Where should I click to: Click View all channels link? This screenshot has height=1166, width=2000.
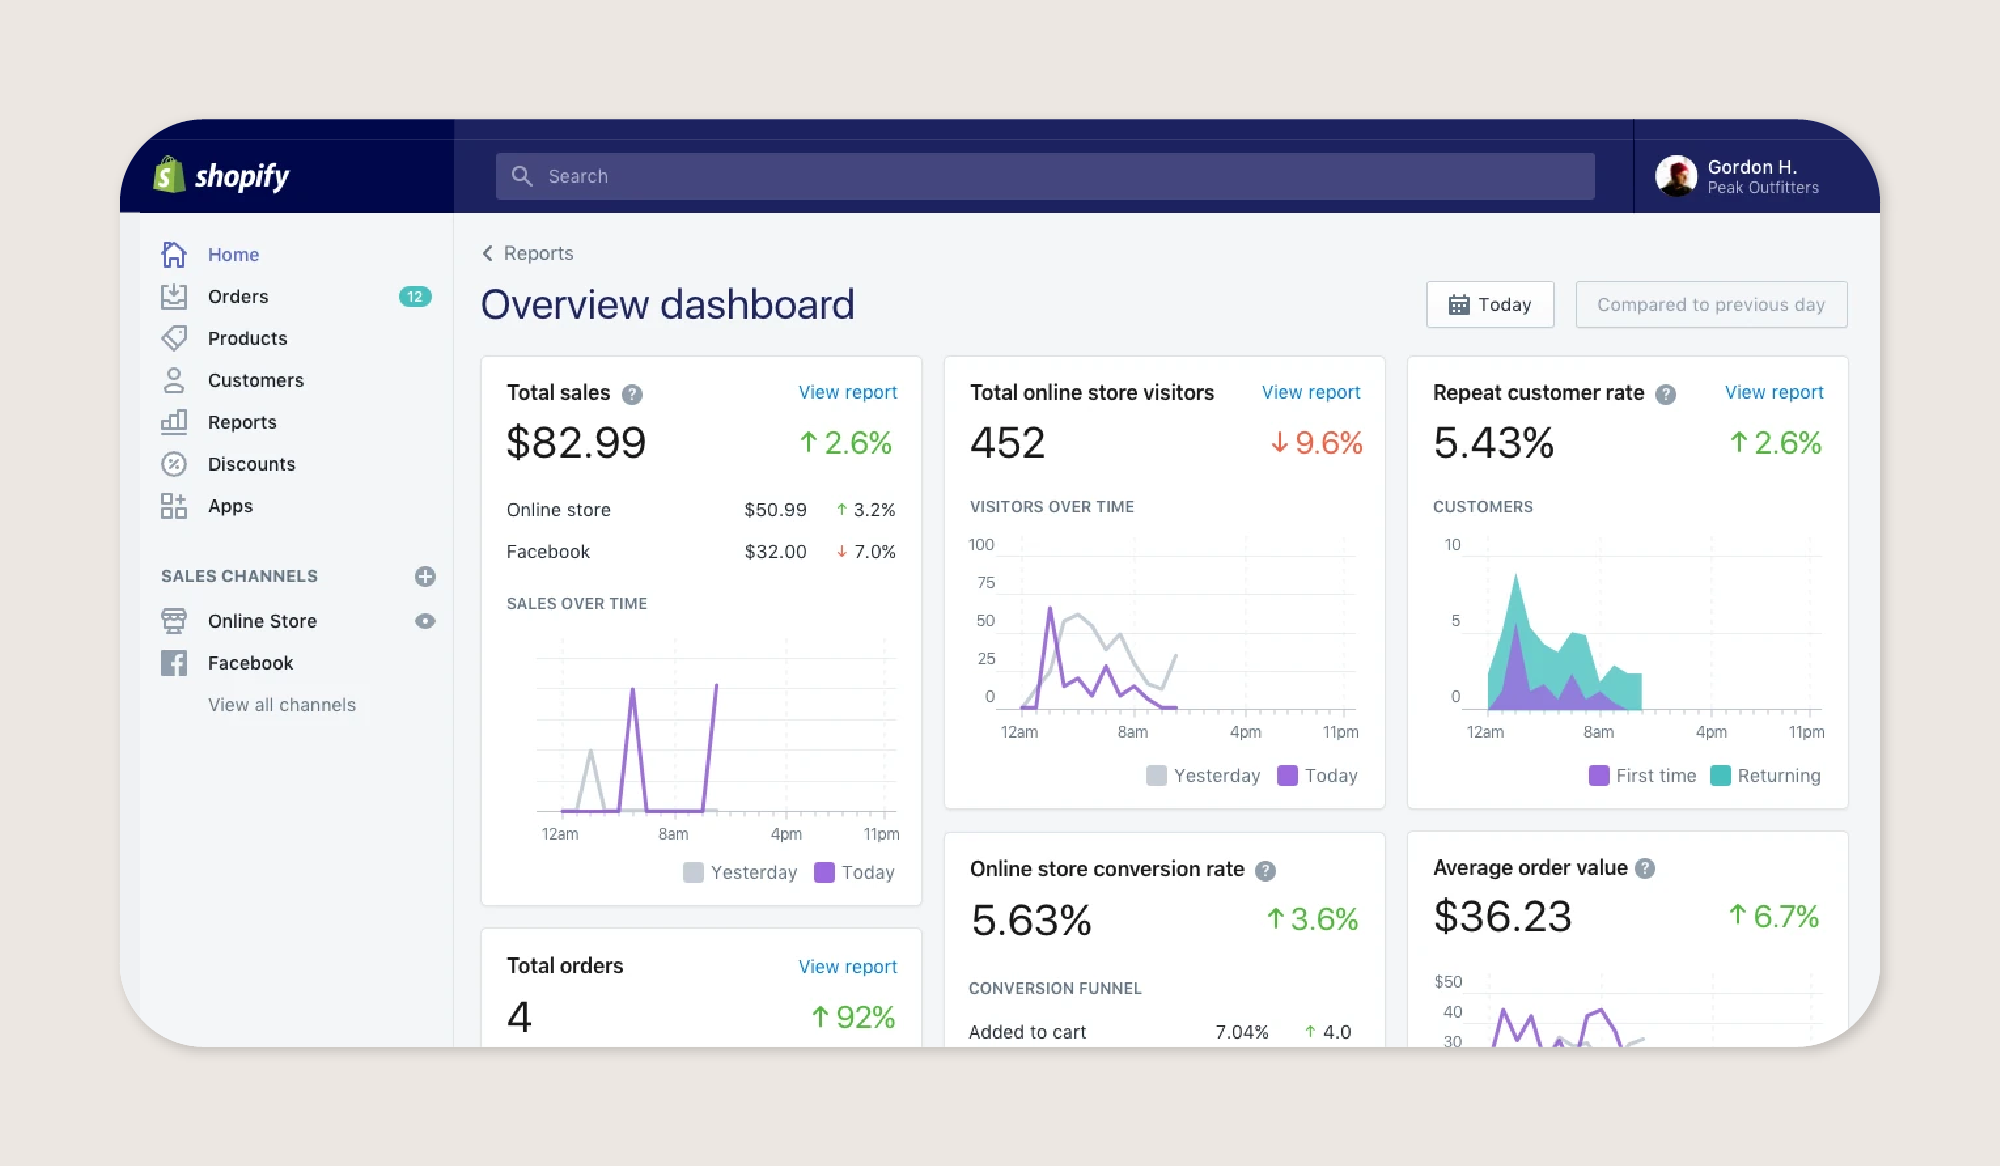(282, 705)
